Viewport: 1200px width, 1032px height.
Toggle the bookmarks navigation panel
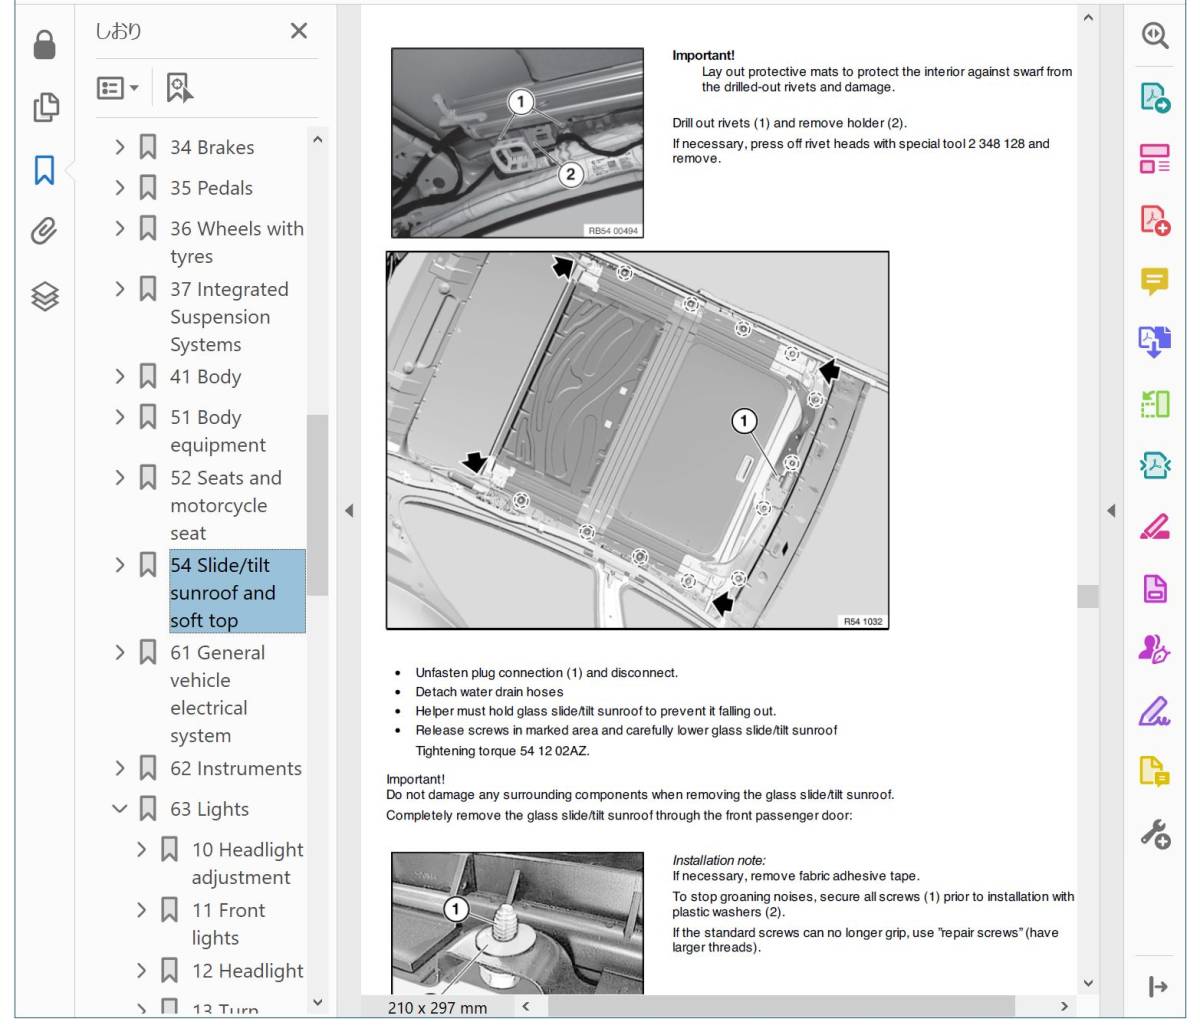44,170
